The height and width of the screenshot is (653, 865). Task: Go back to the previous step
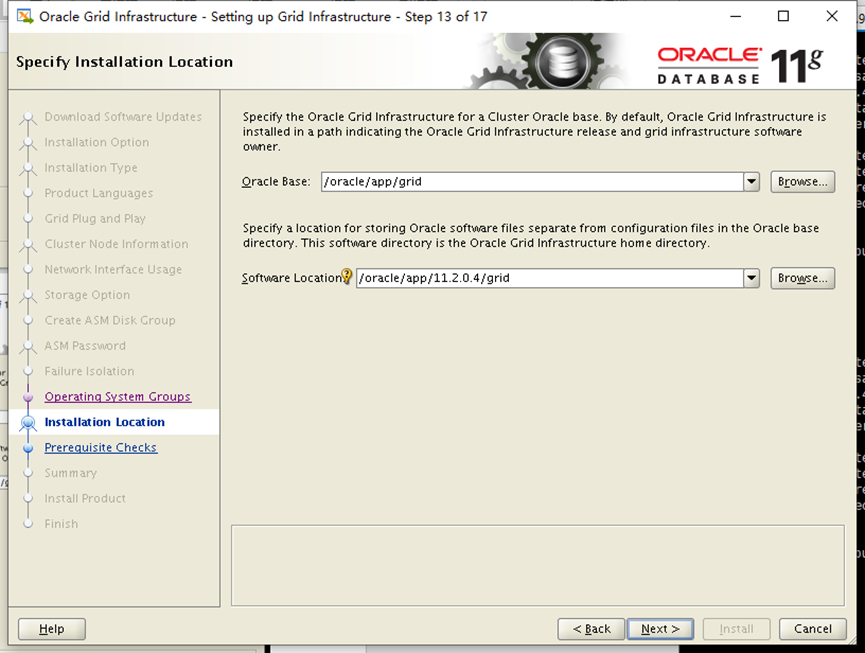[591, 629]
